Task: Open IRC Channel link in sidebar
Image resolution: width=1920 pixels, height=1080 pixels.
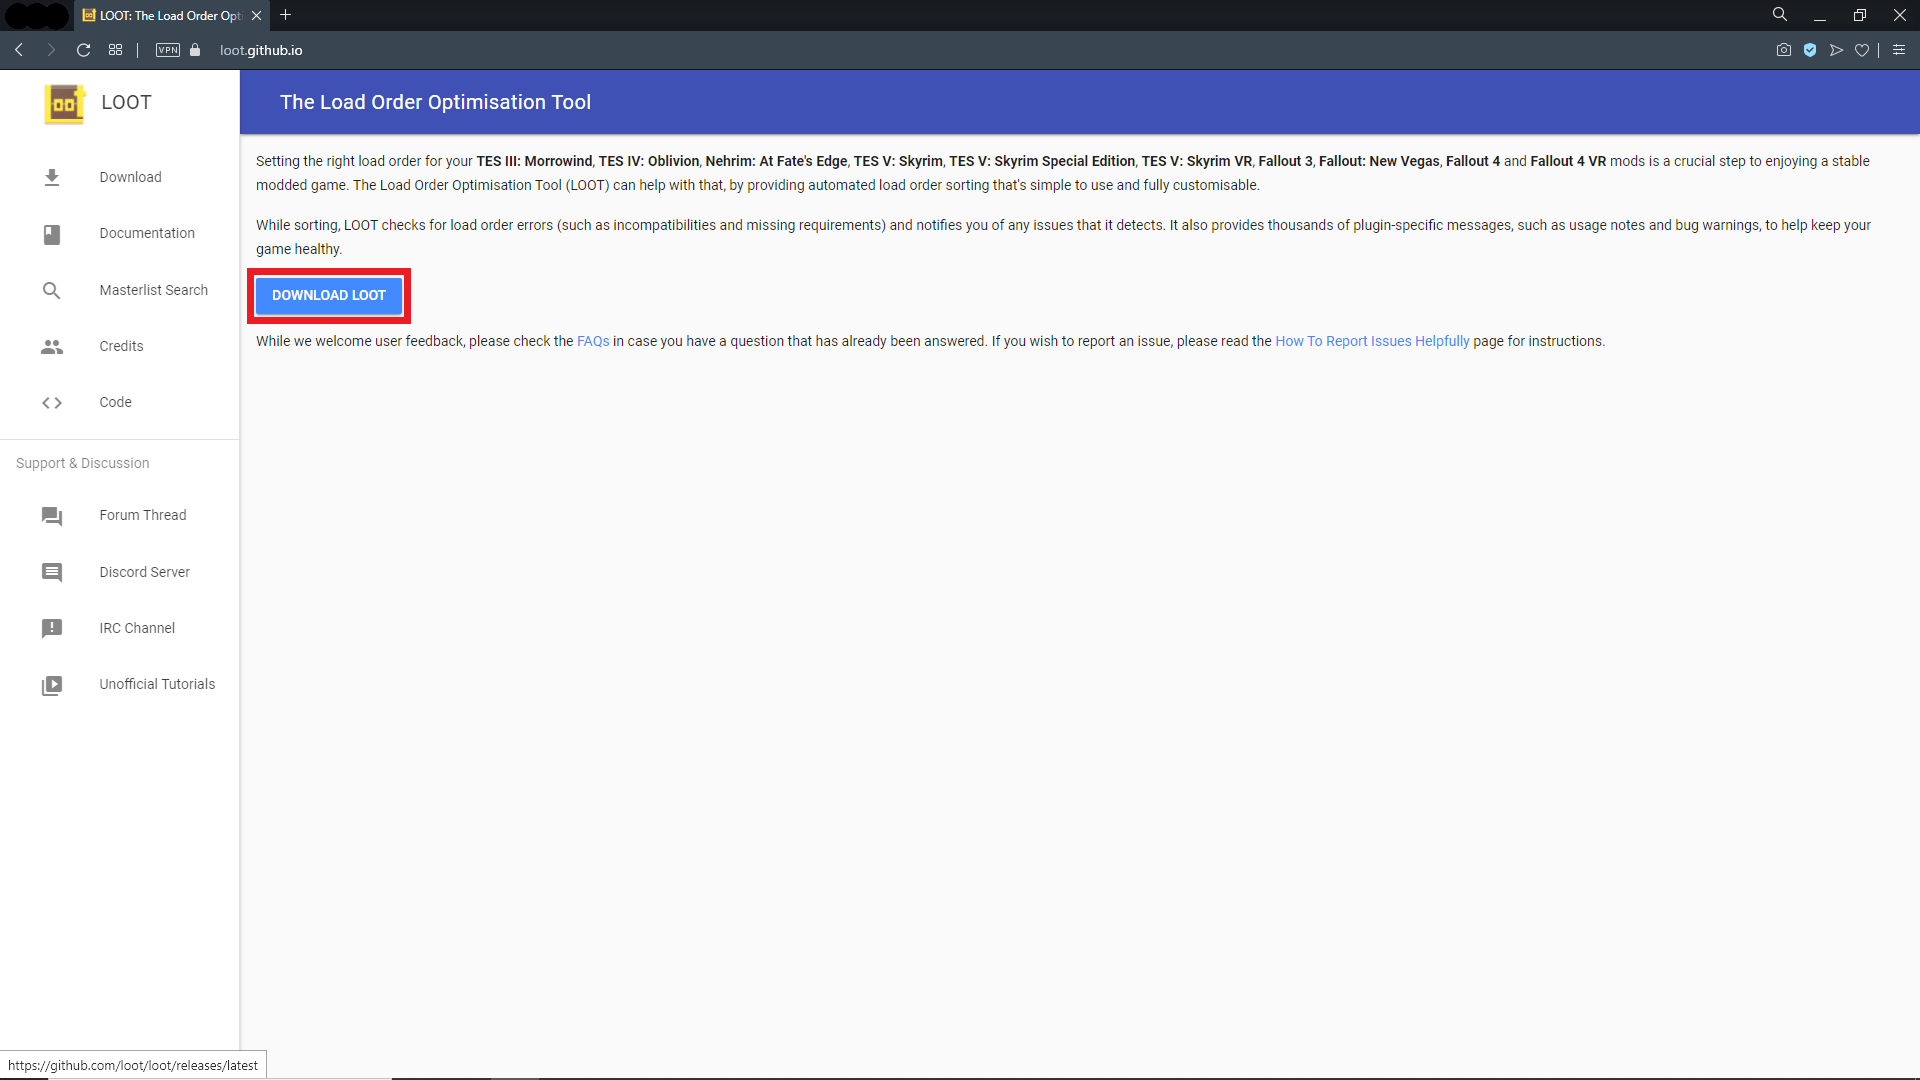Action: coord(120,628)
